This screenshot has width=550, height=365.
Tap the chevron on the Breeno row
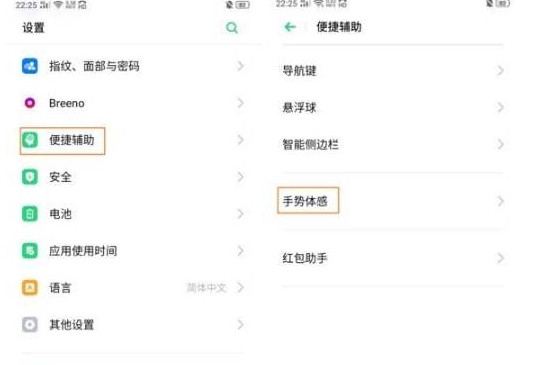[241, 103]
